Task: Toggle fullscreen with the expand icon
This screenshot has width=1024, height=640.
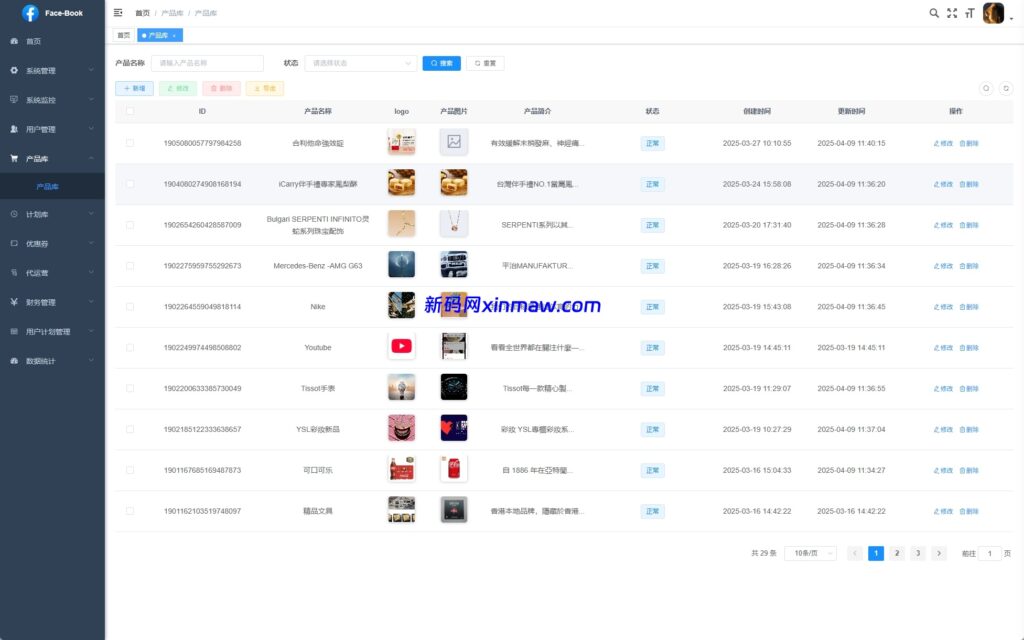Action: pyautogui.click(x=951, y=13)
